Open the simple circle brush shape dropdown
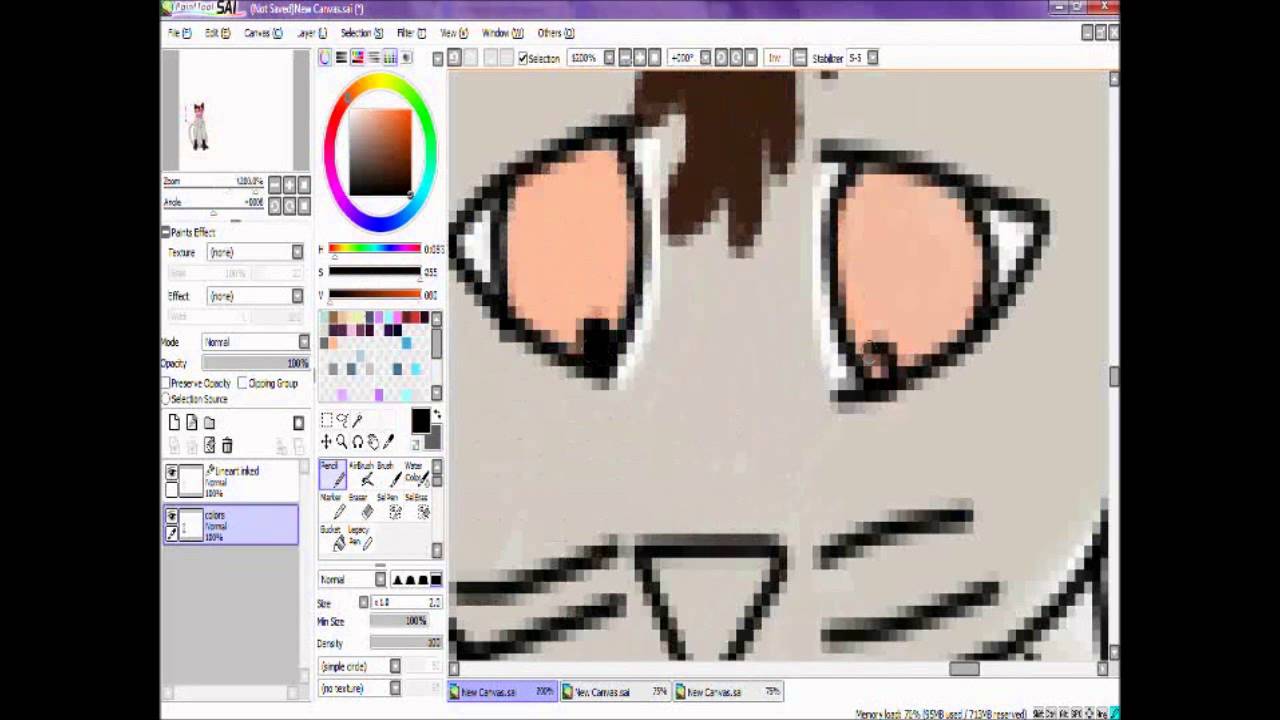This screenshot has height=720, width=1280. 360,666
